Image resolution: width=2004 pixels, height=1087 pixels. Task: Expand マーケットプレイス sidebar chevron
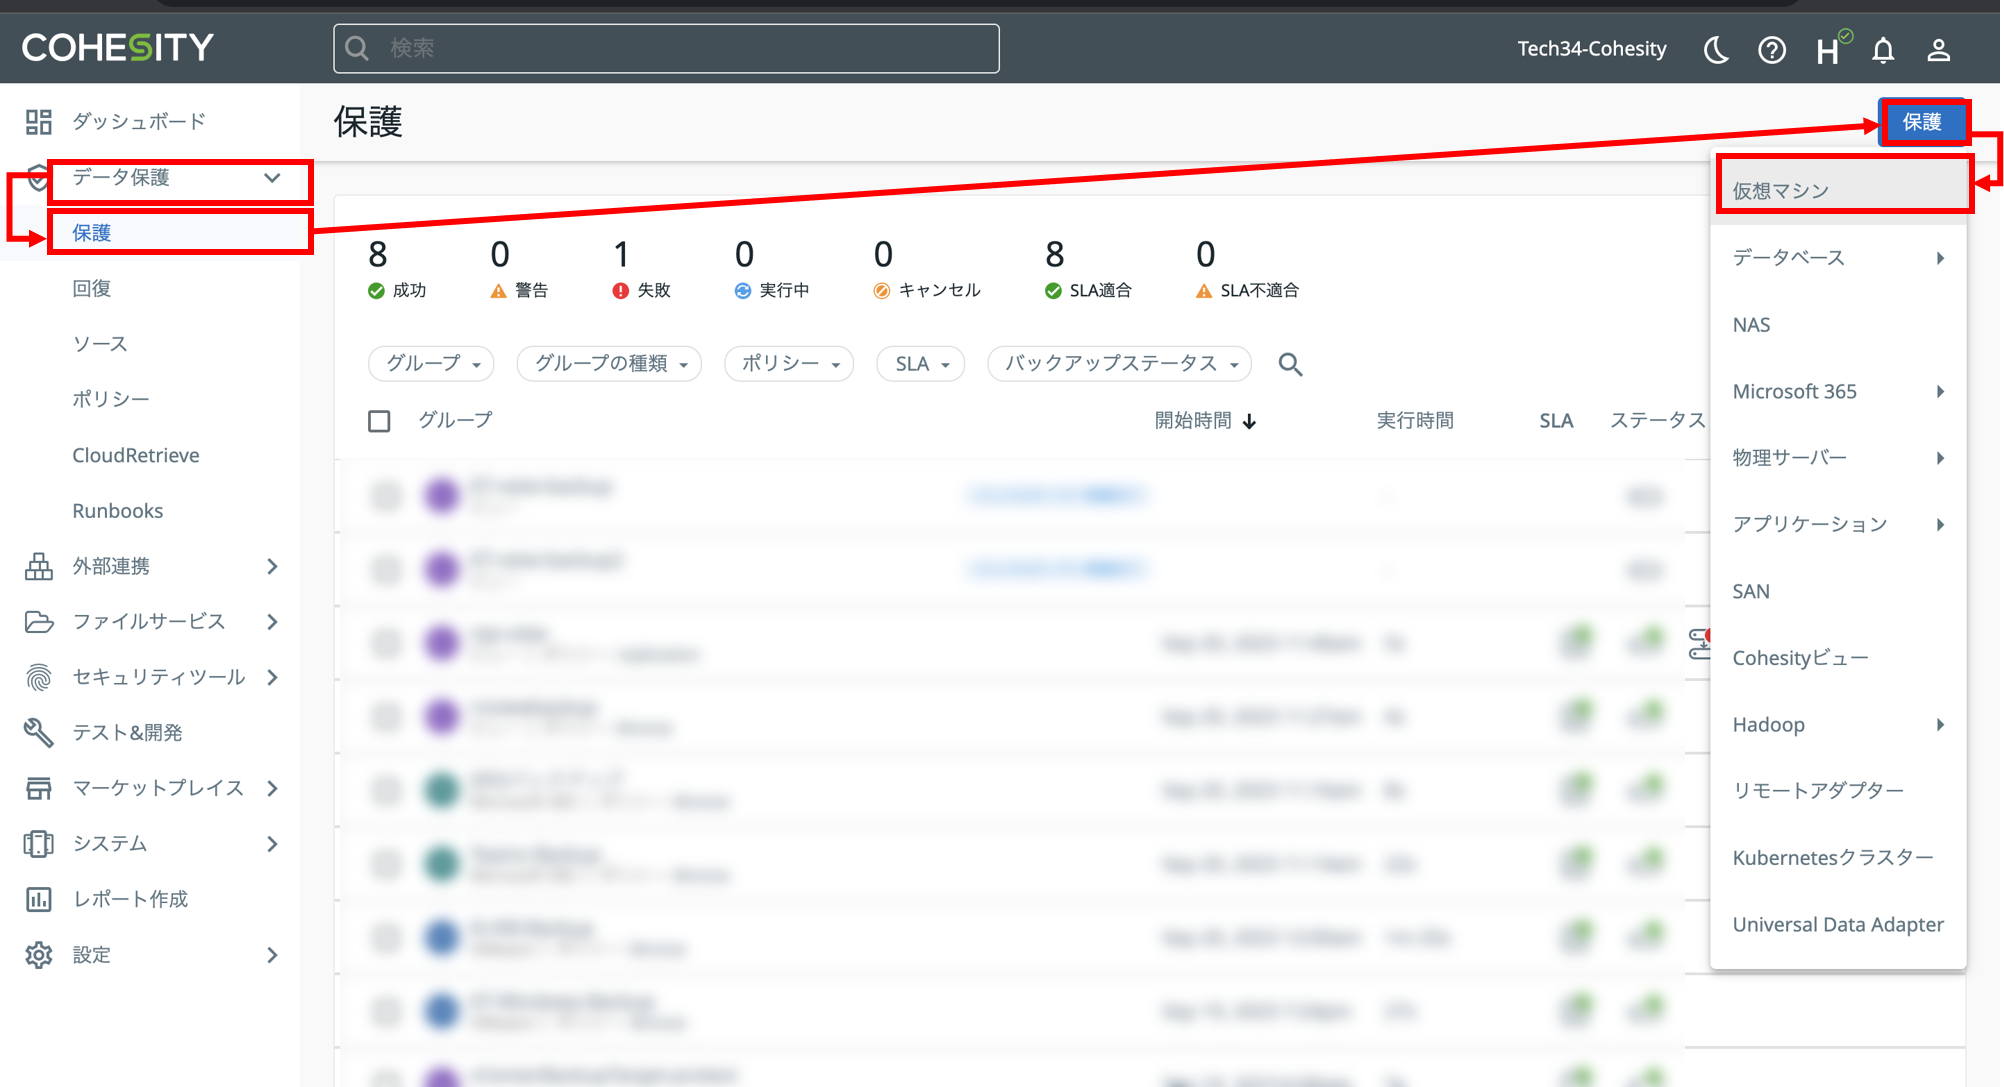272,788
